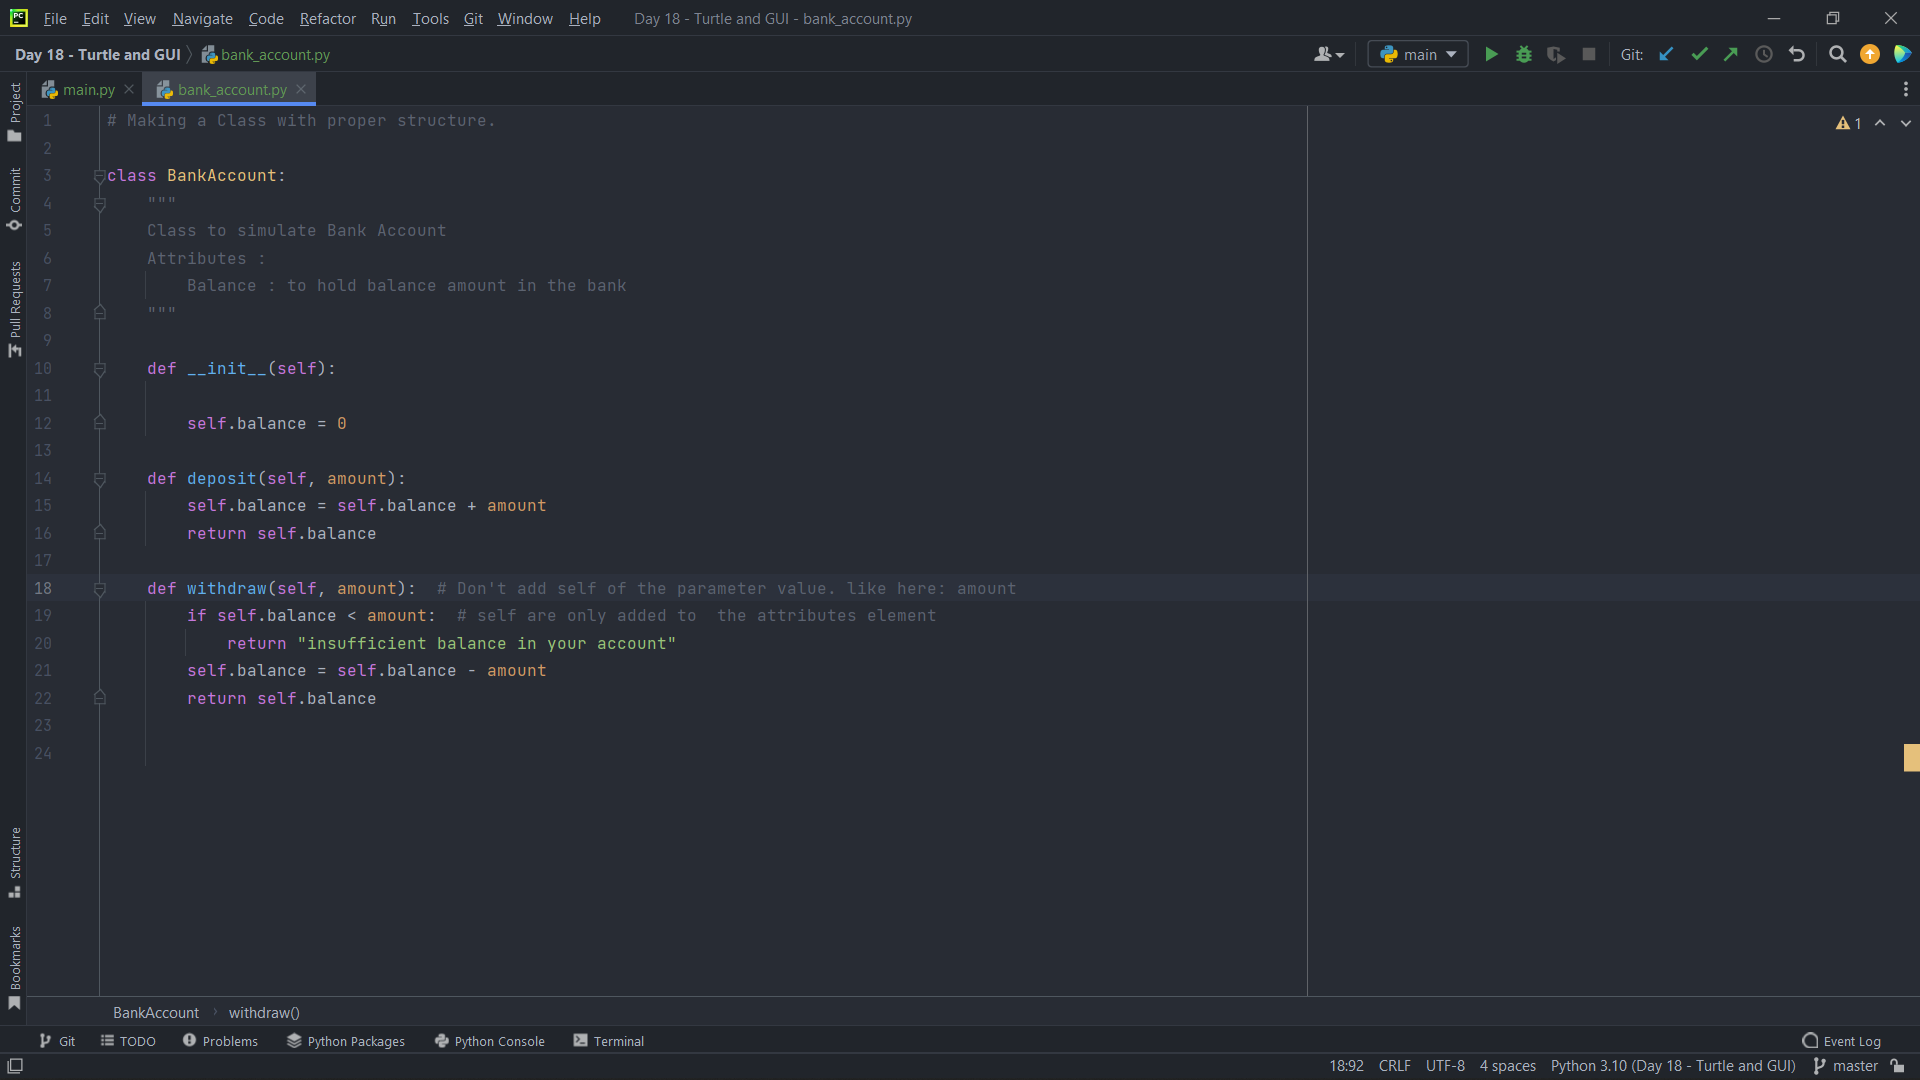
Task: Open the VCS Git menu
Action: 473,18
